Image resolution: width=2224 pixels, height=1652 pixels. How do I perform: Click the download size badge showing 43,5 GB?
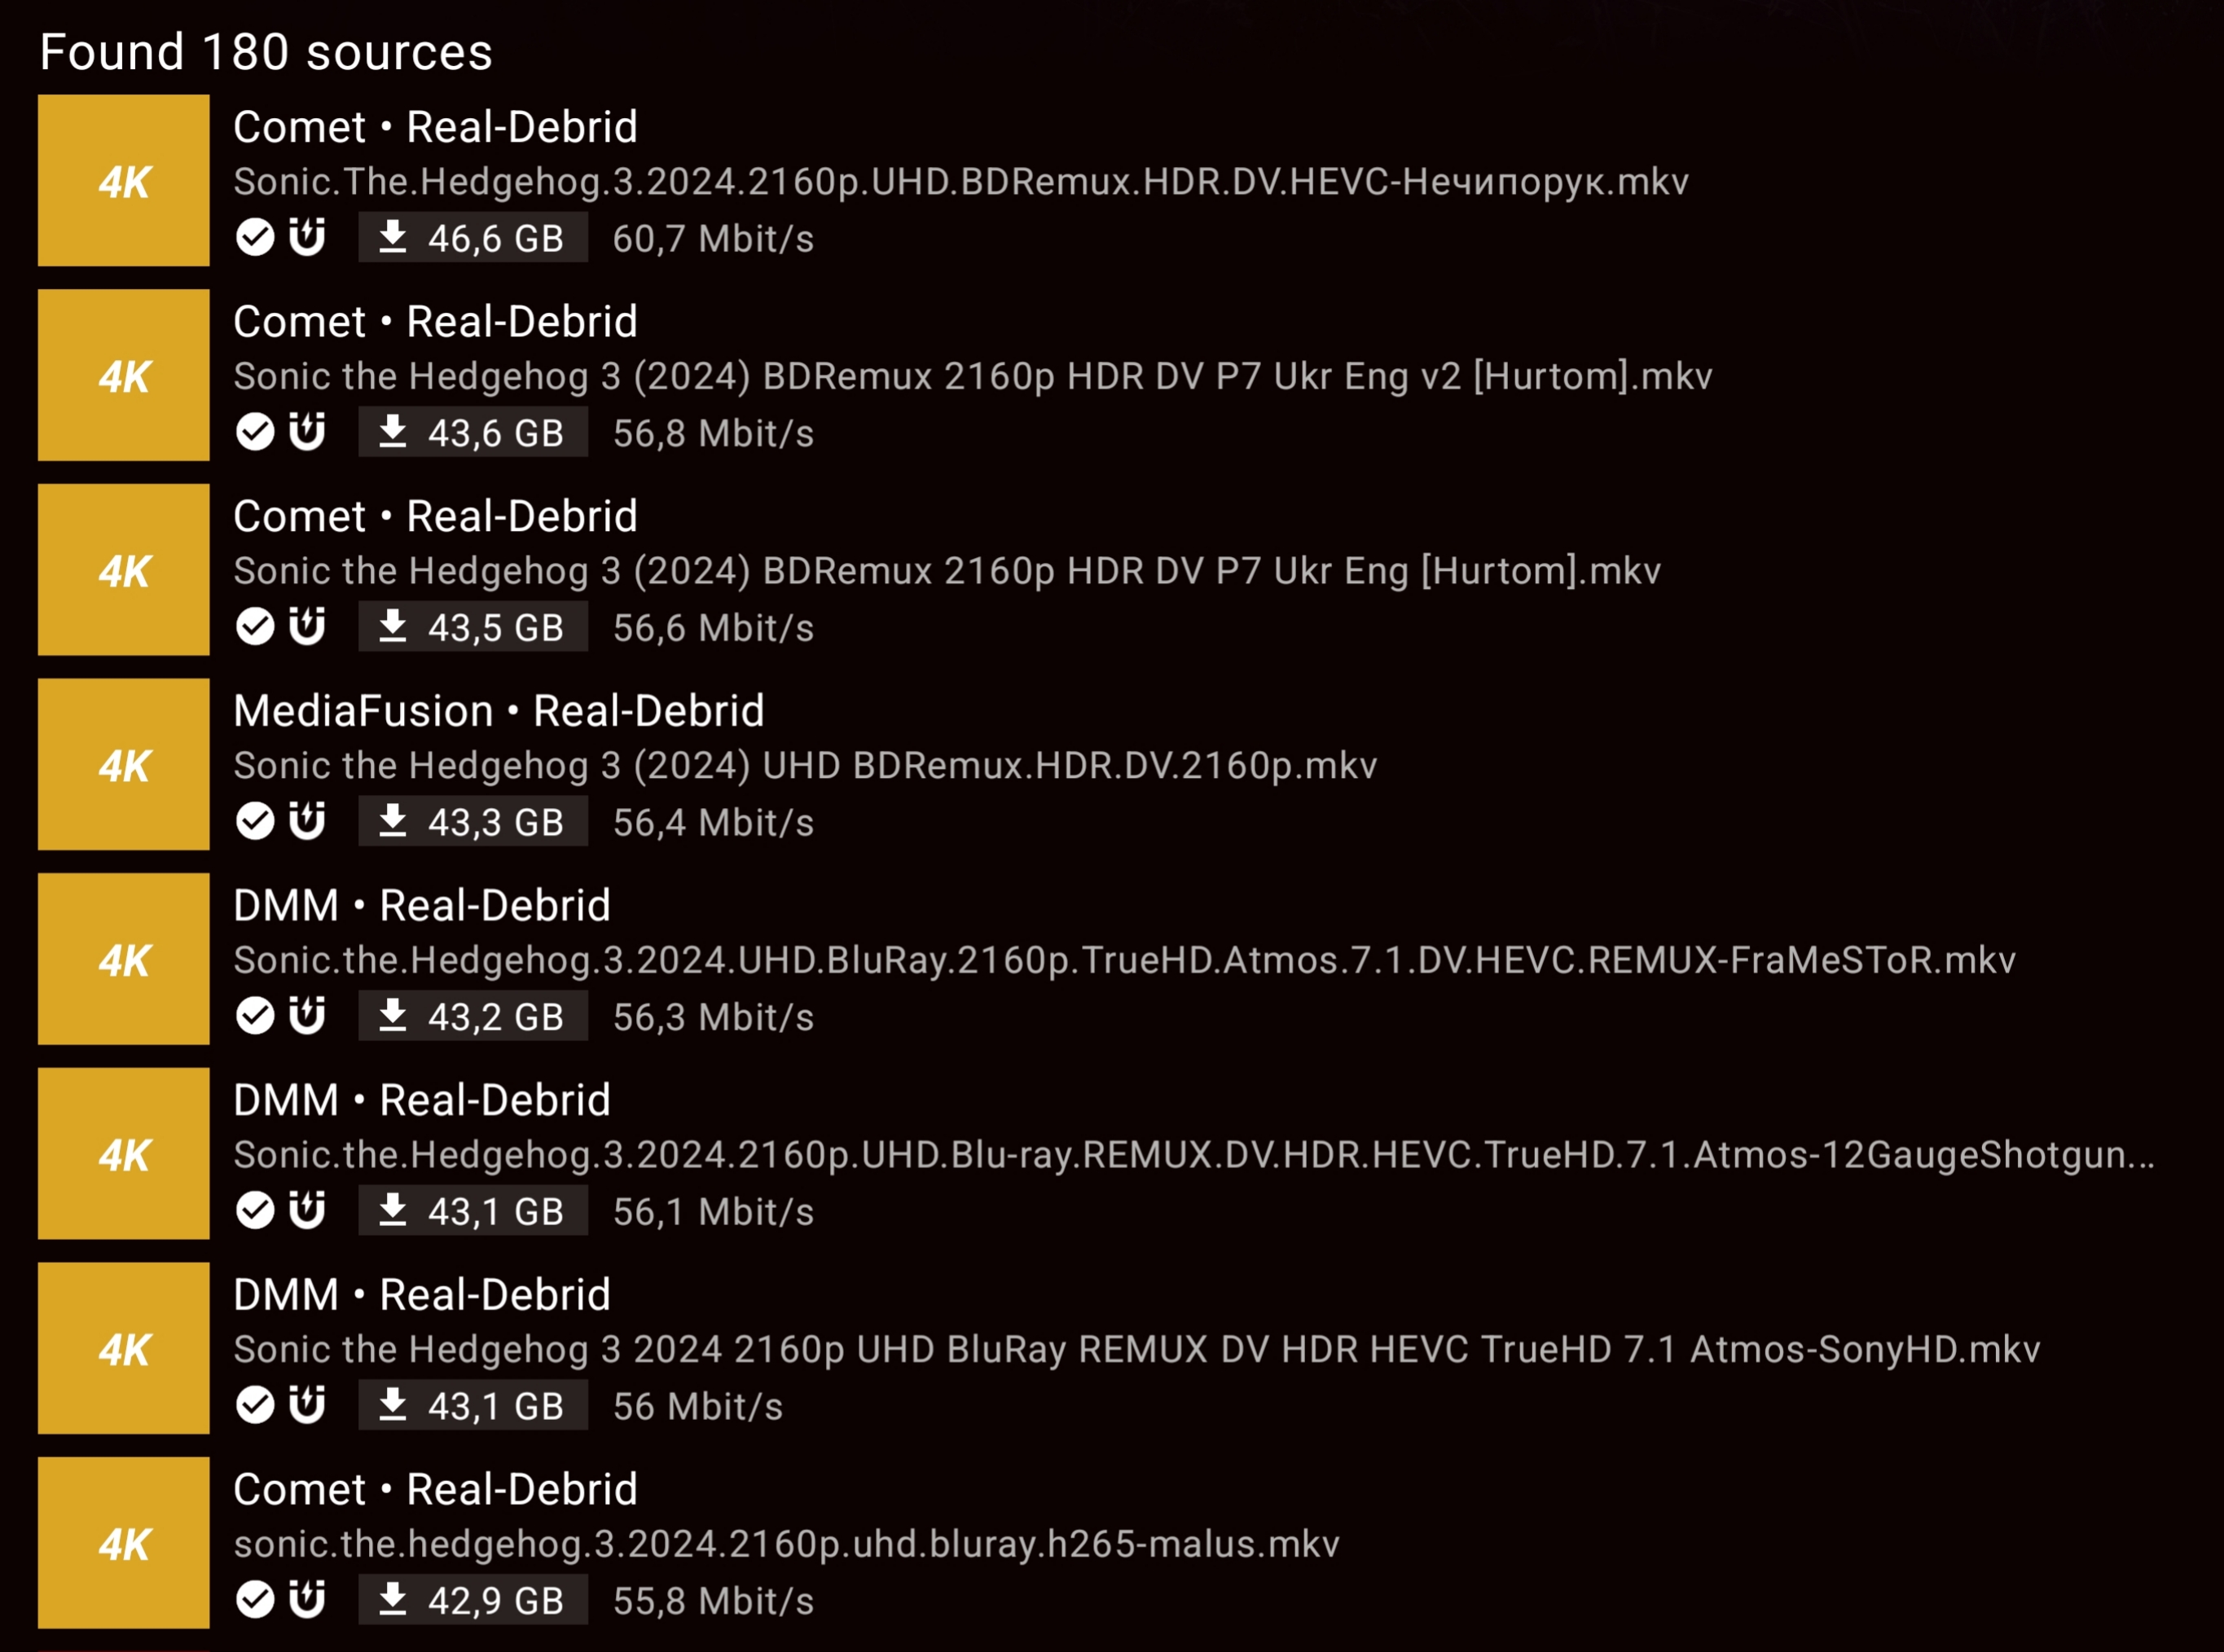[473, 627]
